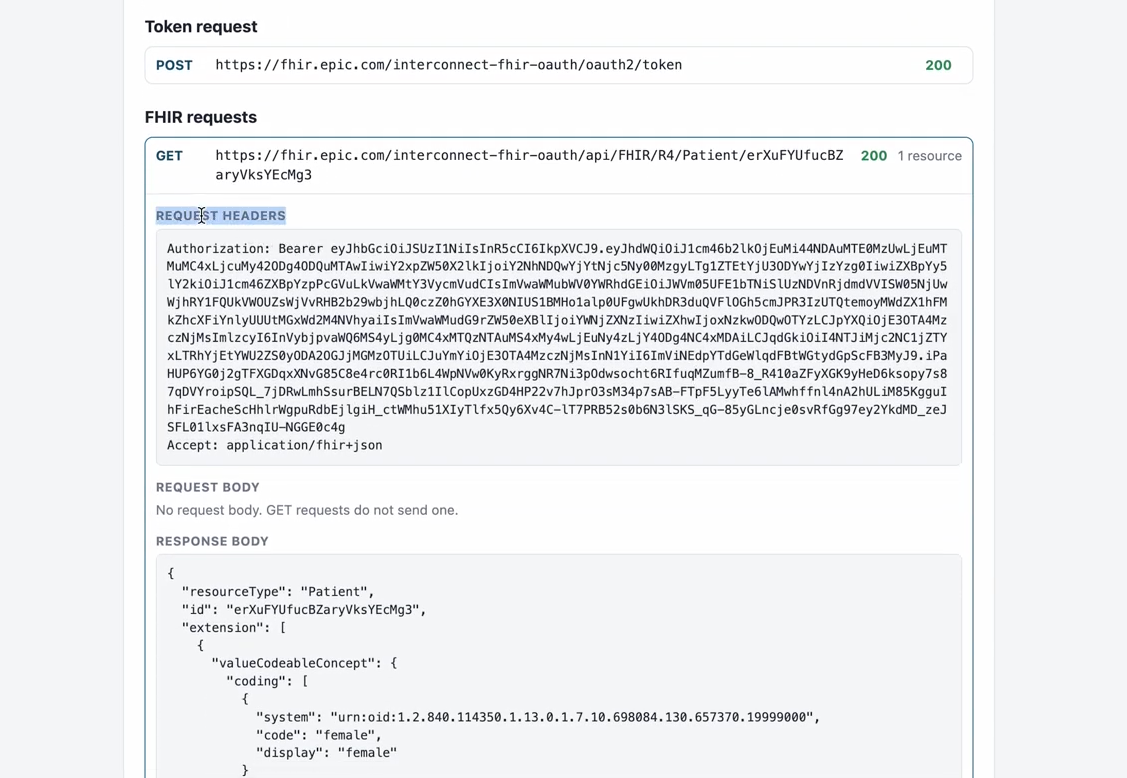Click the '1 resource' label
This screenshot has height=778, width=1127.
tap(929, 156)
